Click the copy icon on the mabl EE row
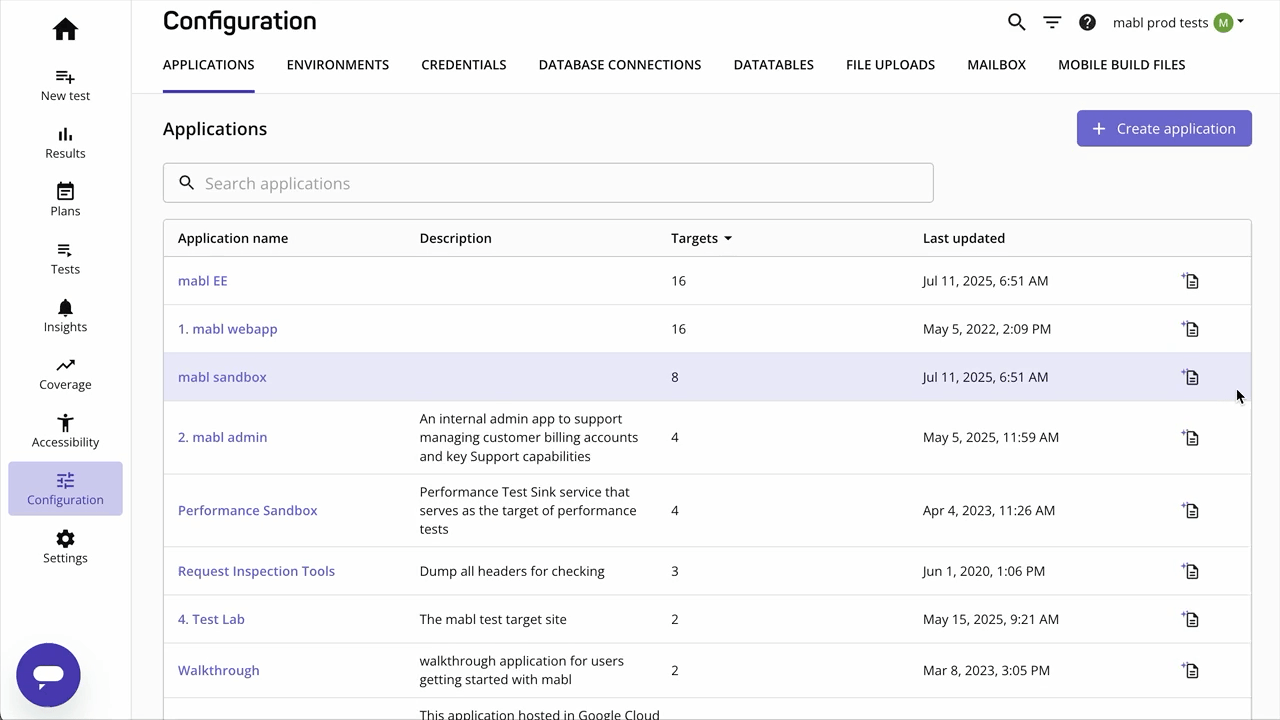This screenshot has height=720, width=1280. click(1190, 281)
